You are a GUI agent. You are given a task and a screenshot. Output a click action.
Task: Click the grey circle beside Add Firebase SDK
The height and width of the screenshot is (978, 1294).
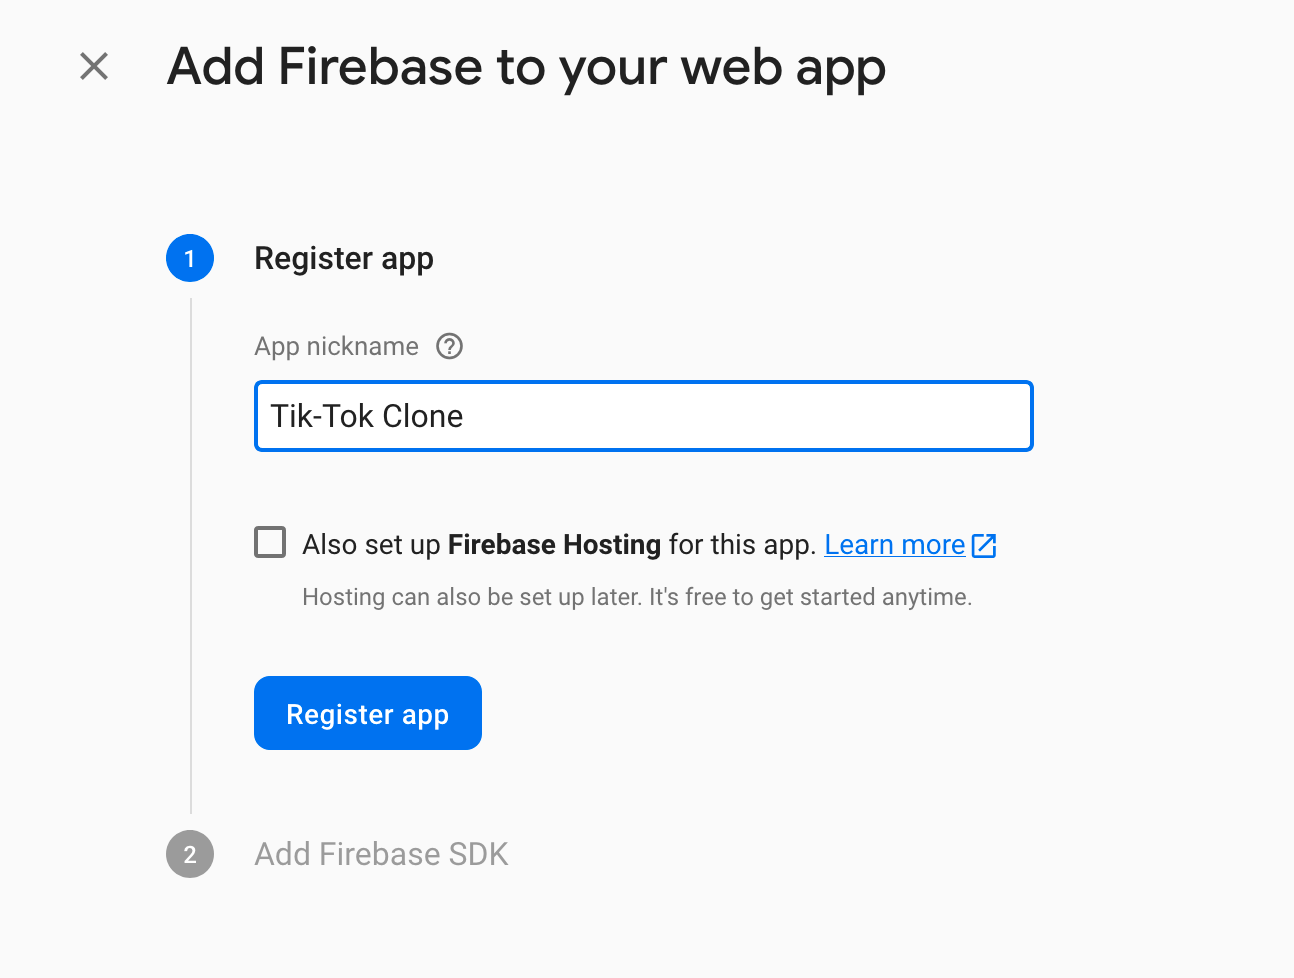click(x=190, y=854)
